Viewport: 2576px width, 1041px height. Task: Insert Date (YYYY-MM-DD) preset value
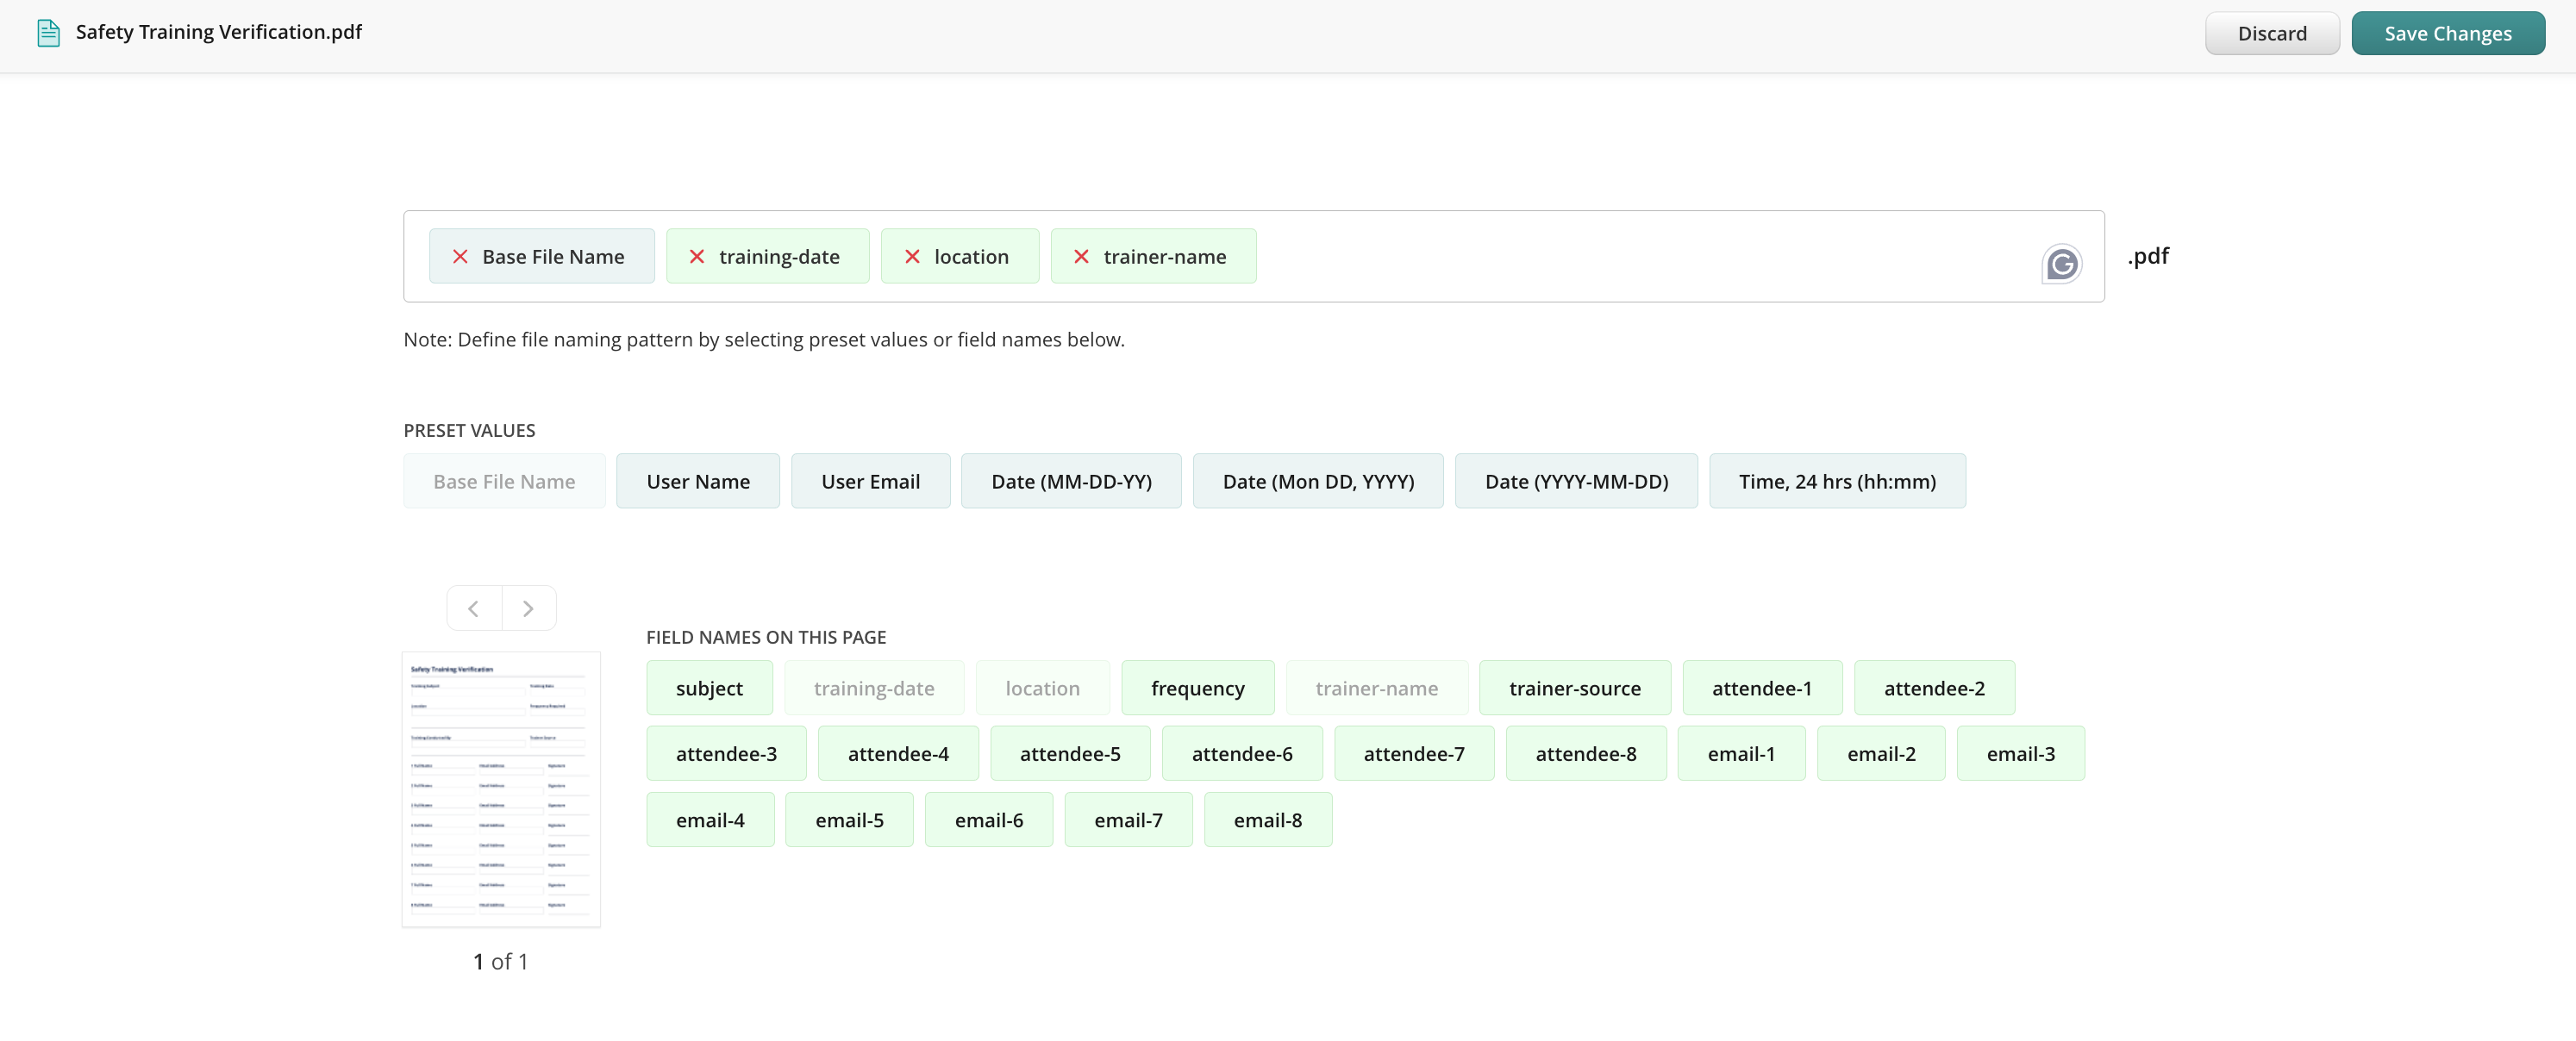(1575, 482)
